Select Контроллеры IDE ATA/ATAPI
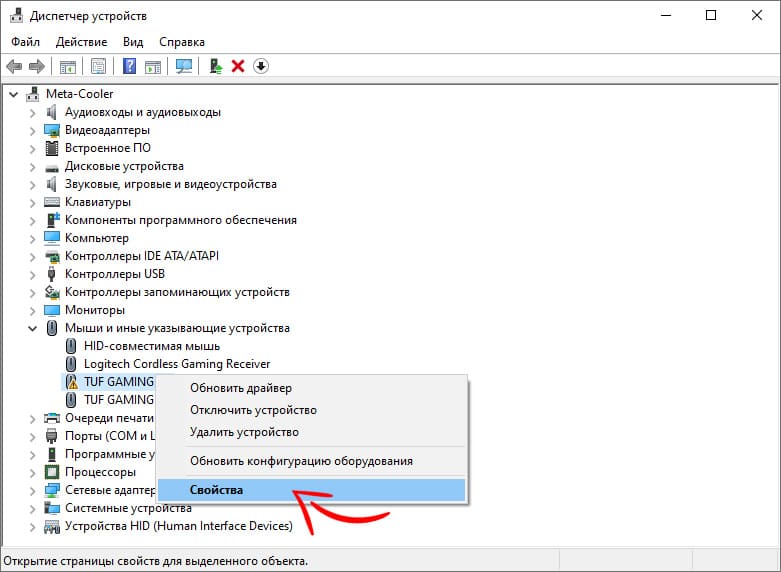Viewport: 781px width, 572px height. coord(142,256)
